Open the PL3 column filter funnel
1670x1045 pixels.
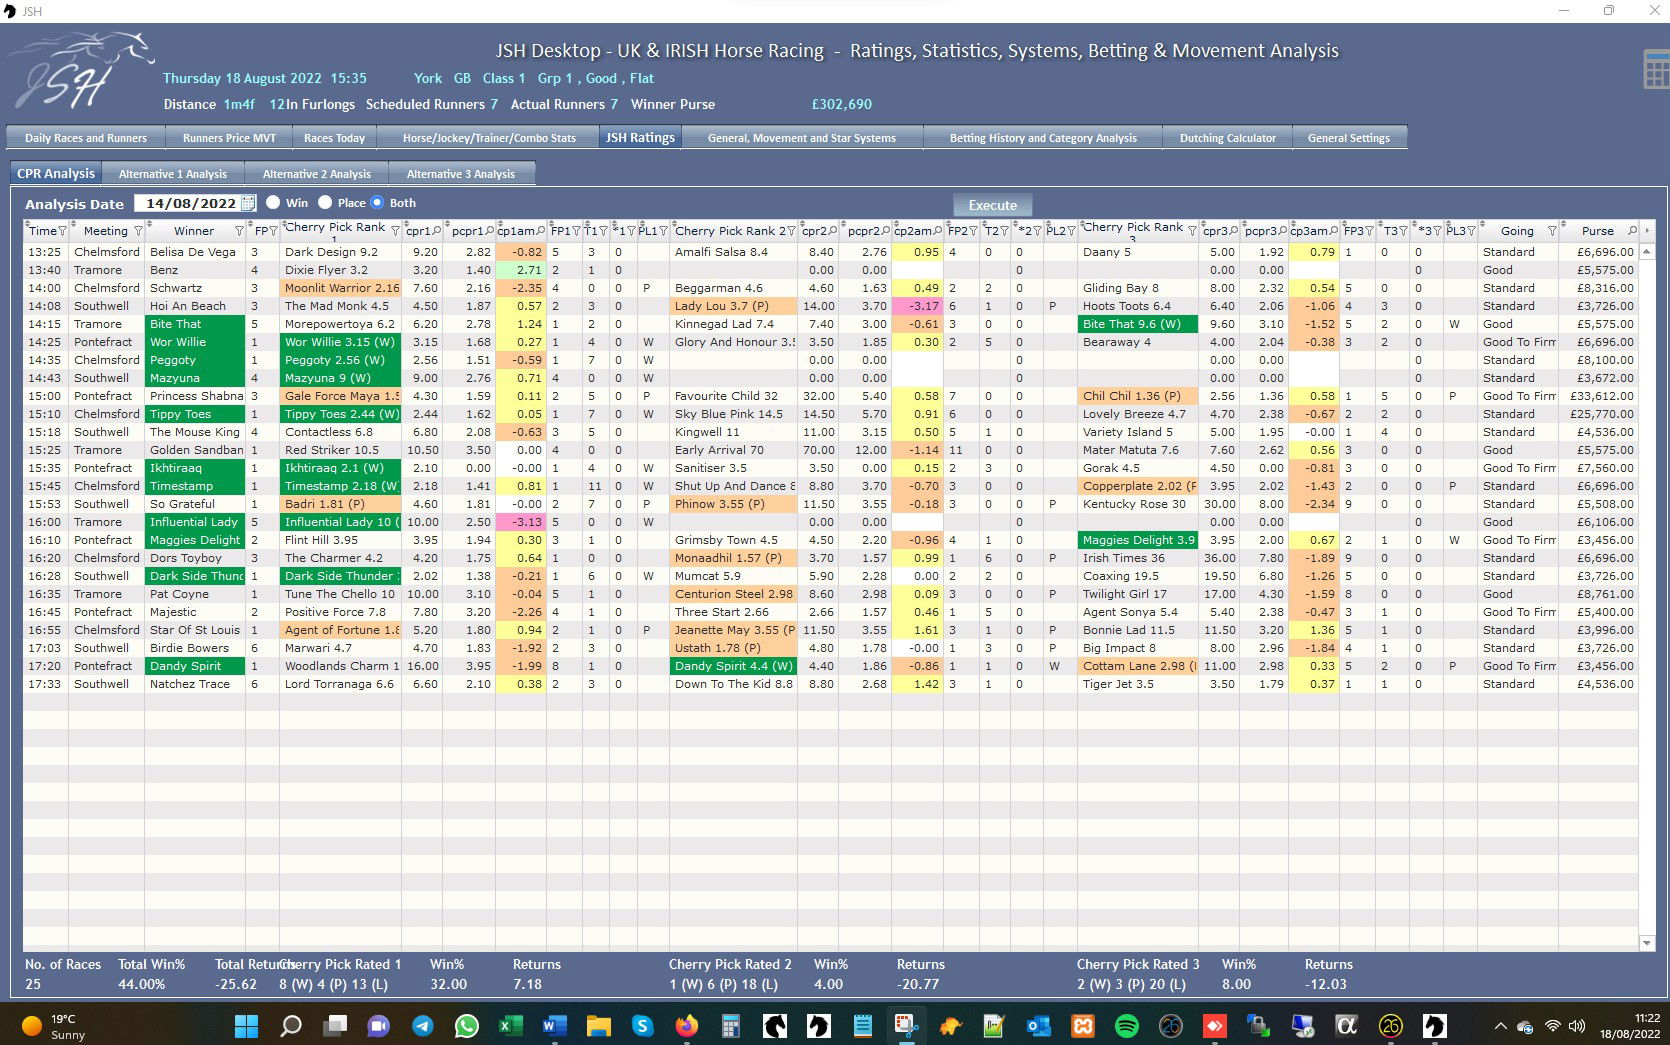[x=1471, y=231]
